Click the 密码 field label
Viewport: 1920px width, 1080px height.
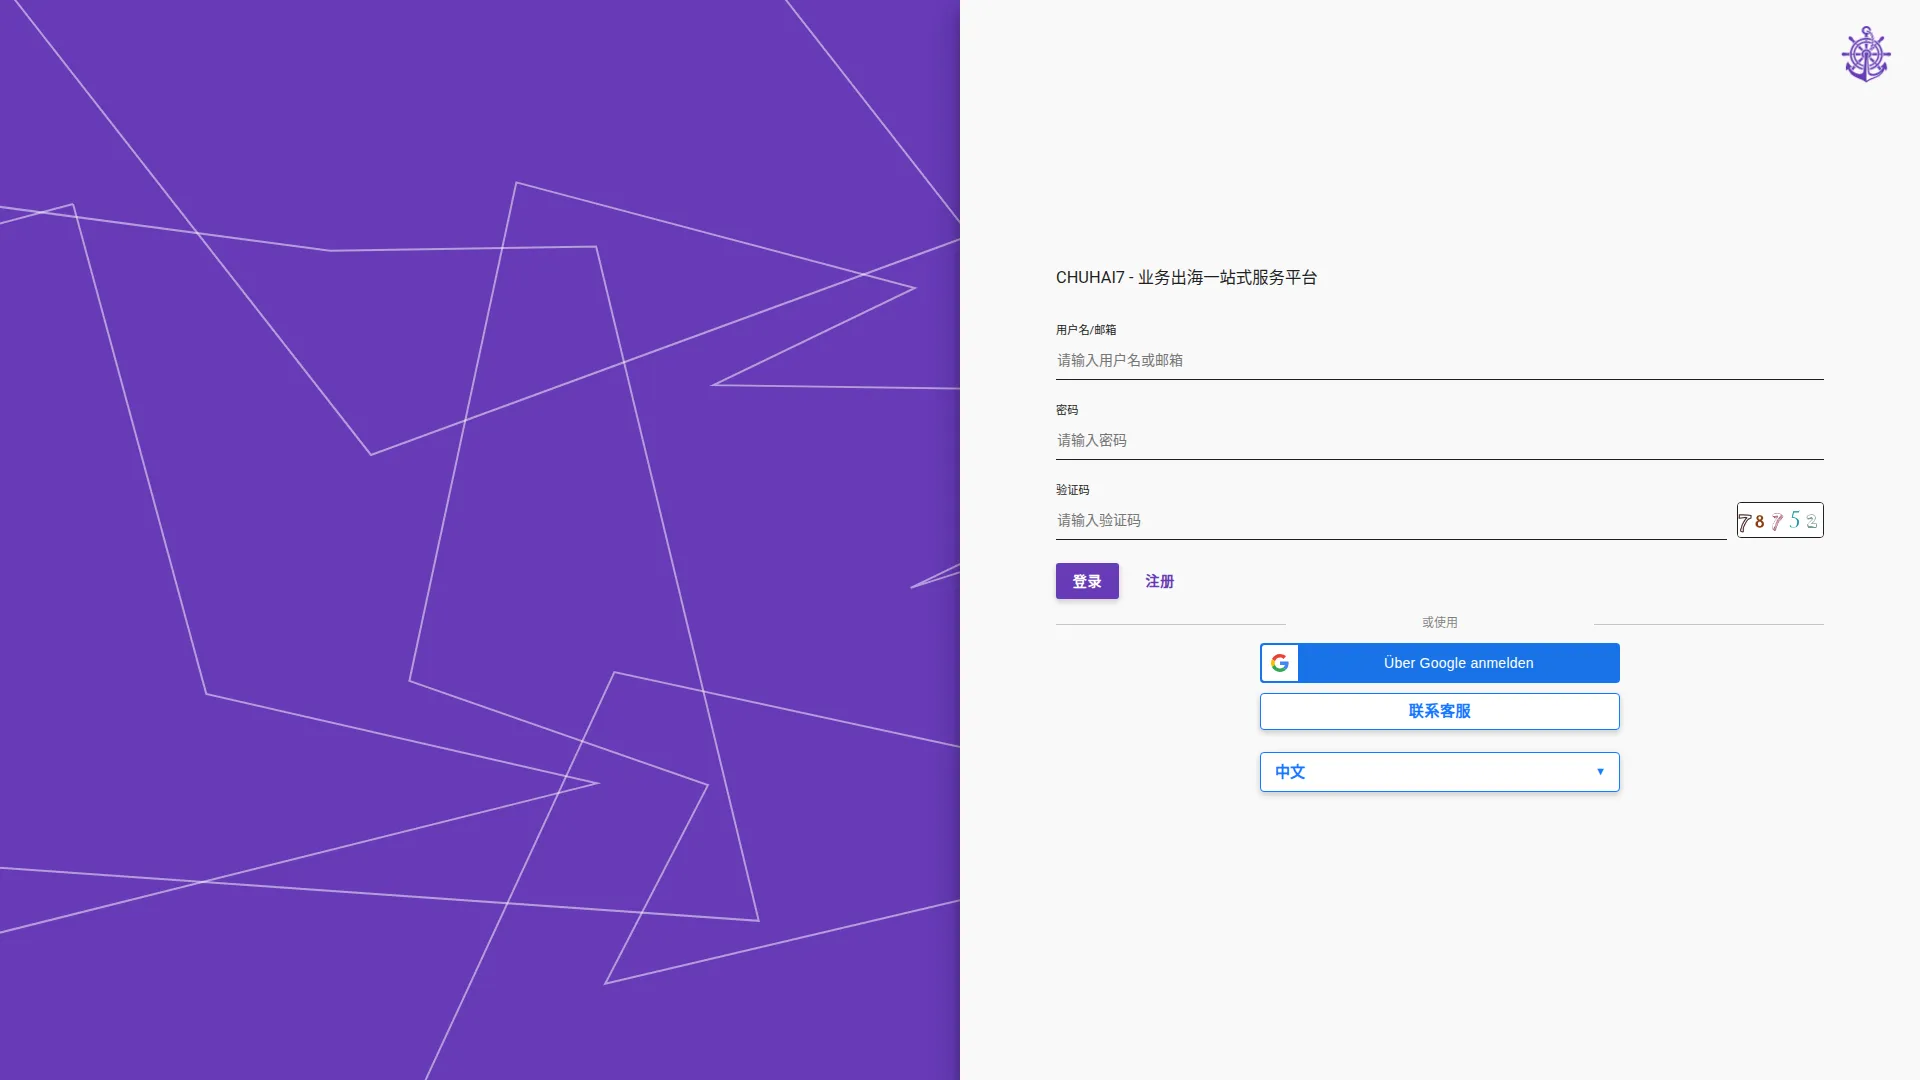pos(1067,410)
